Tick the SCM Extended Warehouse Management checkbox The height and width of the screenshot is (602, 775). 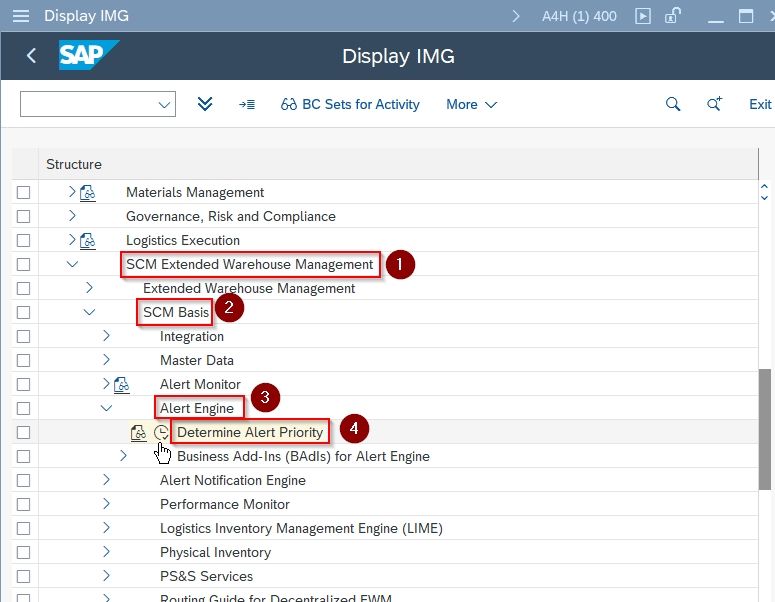pyautogui.click(x=23, y=264)
